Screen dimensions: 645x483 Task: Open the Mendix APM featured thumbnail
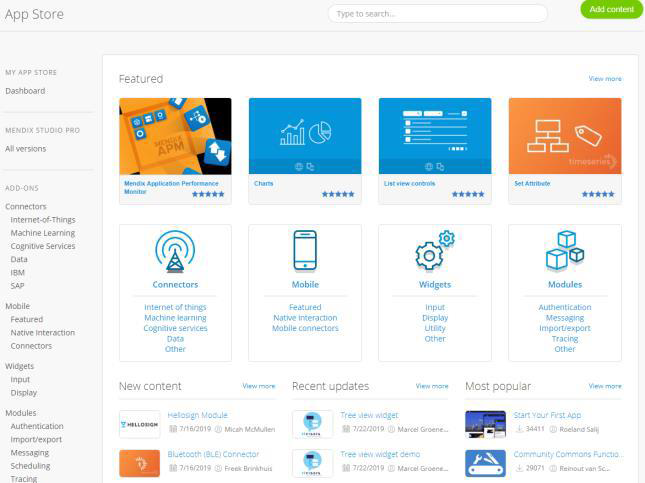[175, 136]
